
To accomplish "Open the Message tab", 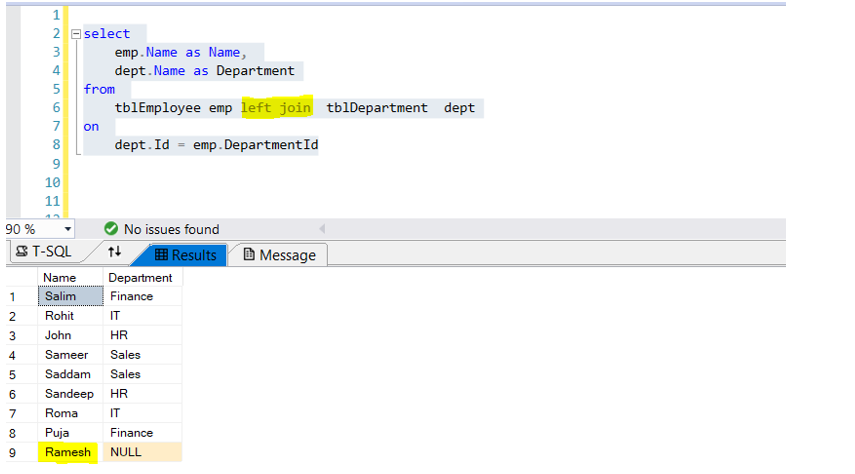I will (x=279, y=255).
